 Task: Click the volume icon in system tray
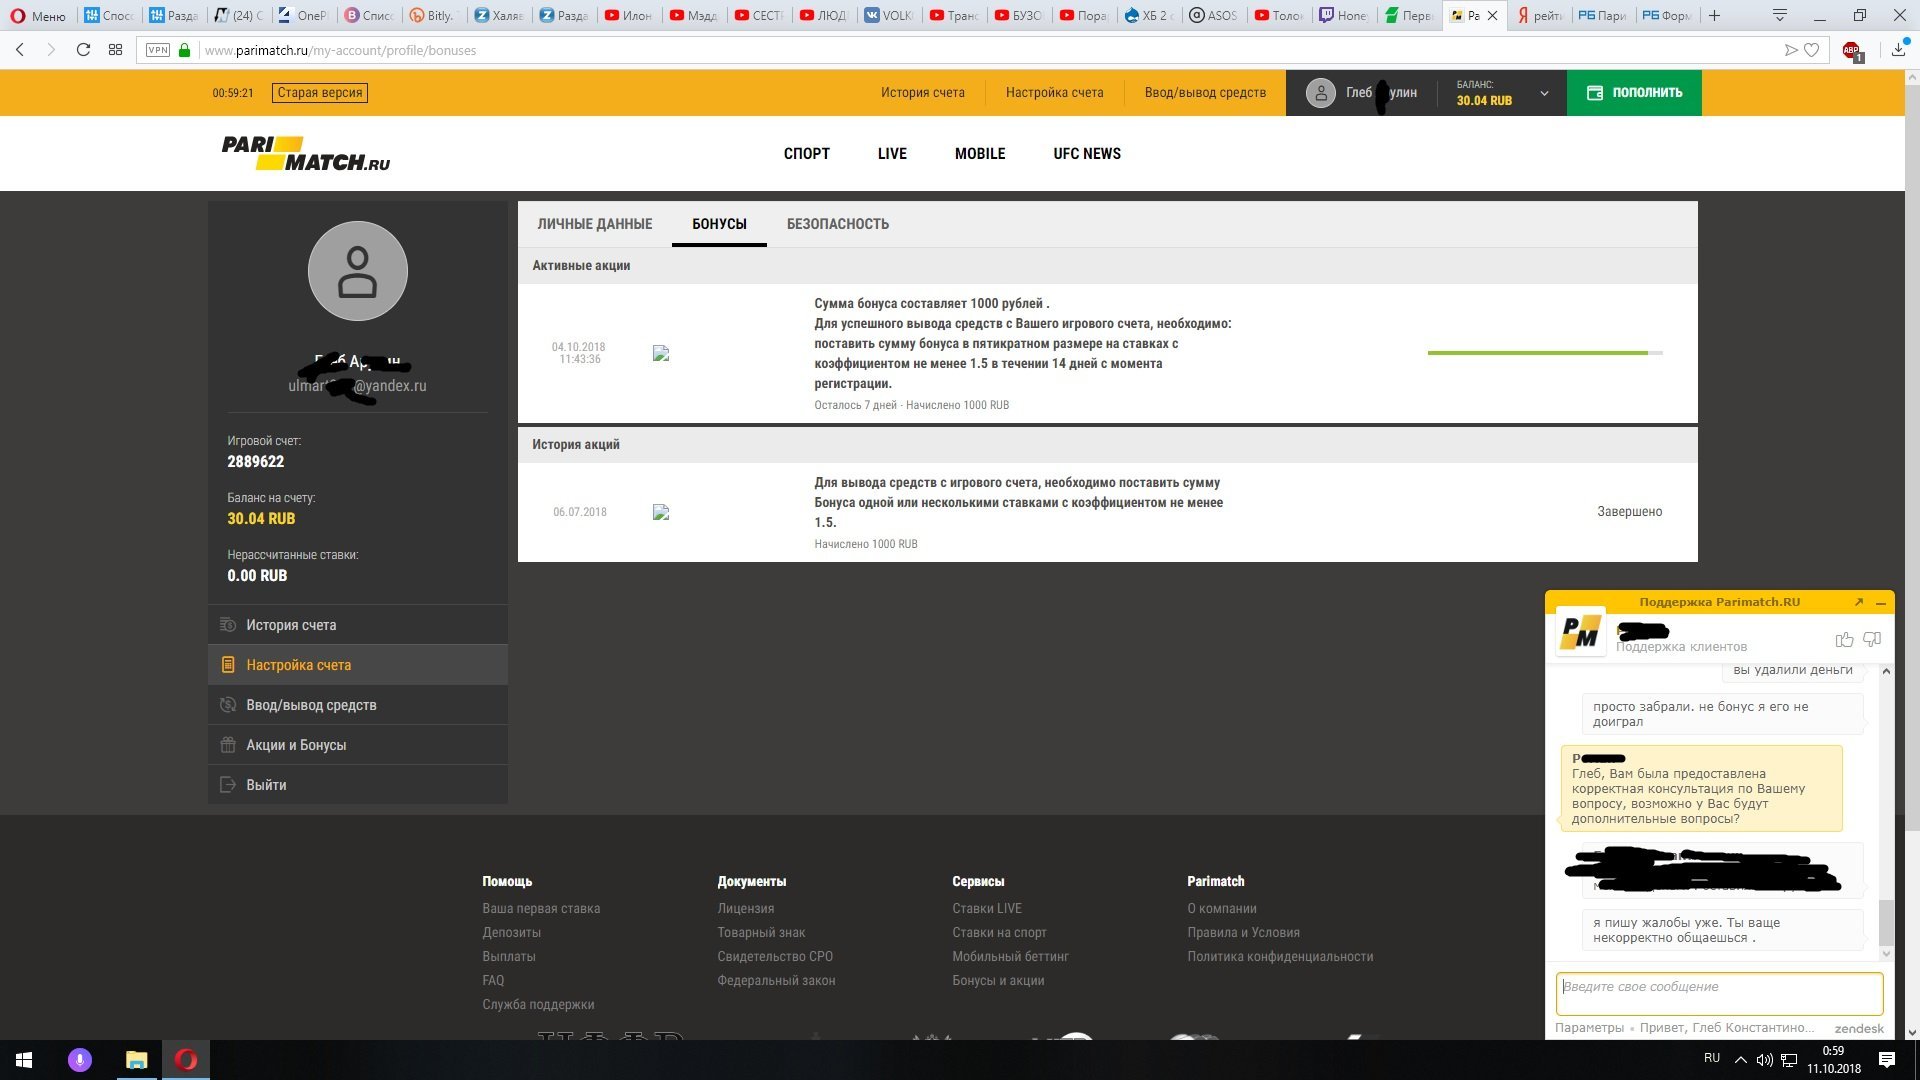click(x=1764, y=1060)
